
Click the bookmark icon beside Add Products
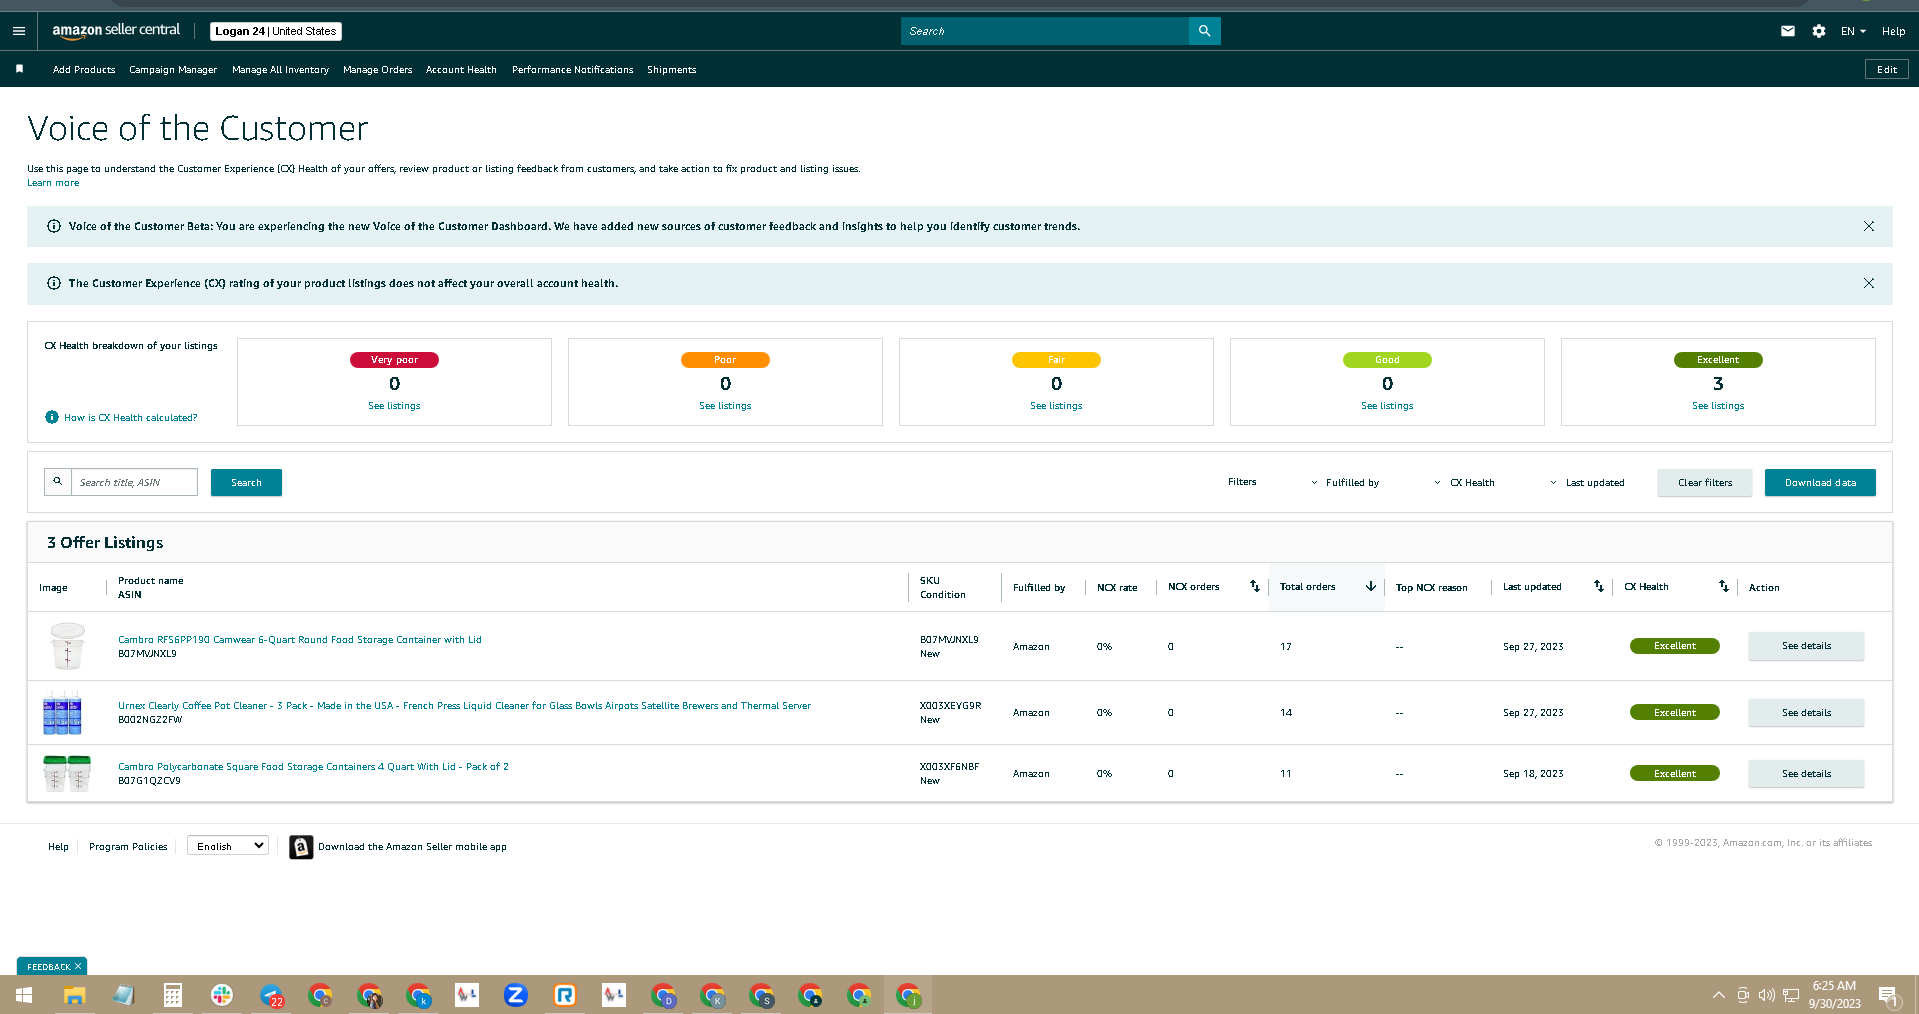[x=19, y=69]
